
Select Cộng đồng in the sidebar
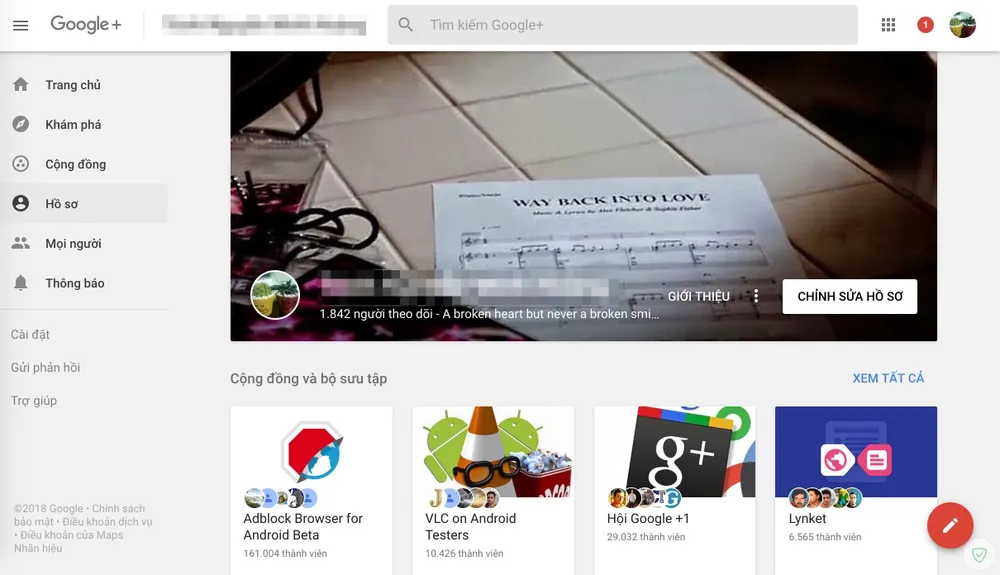pyautogui.click(x=75, y=164)
